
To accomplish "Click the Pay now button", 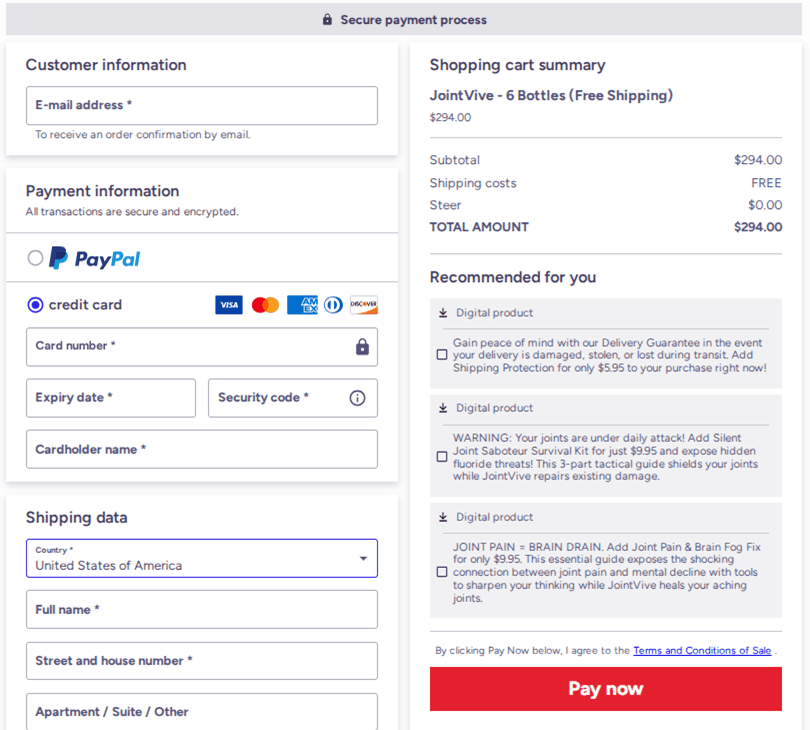I will [605, 689].
